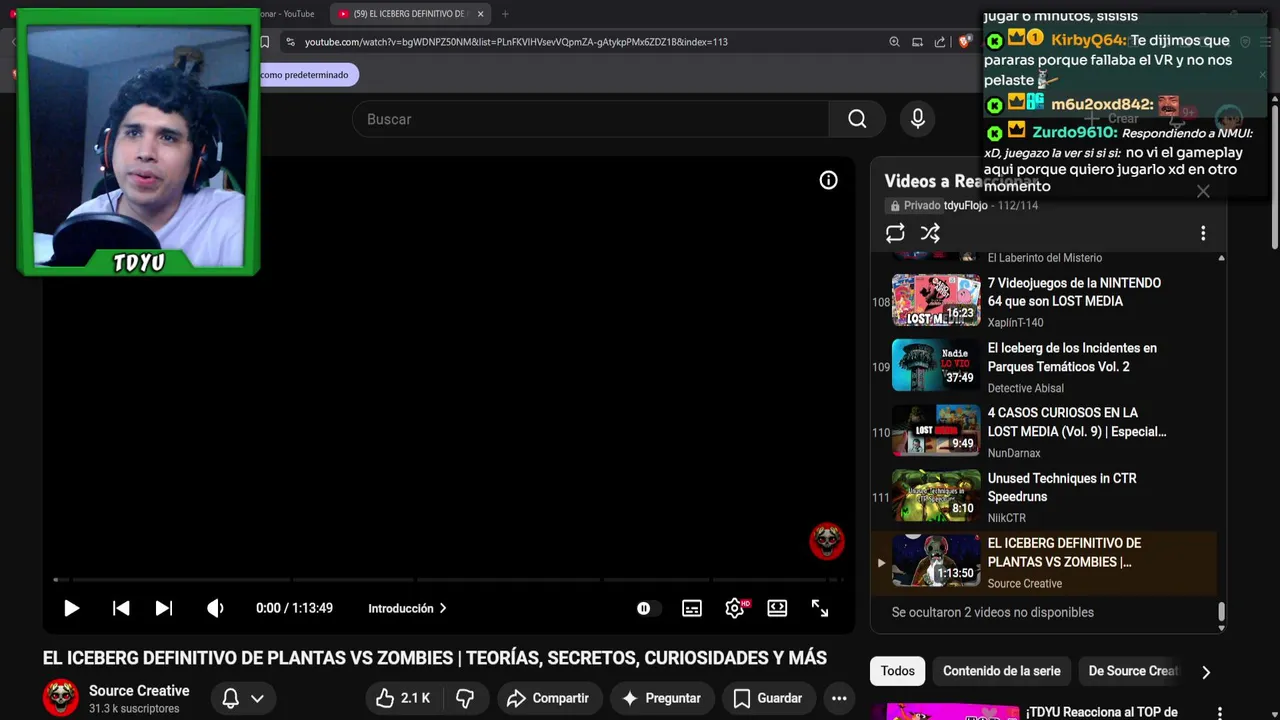The height and width of the screenshot is (720, 1280).
Task: Open a new browser tab
Action: (x=505, y=14)
